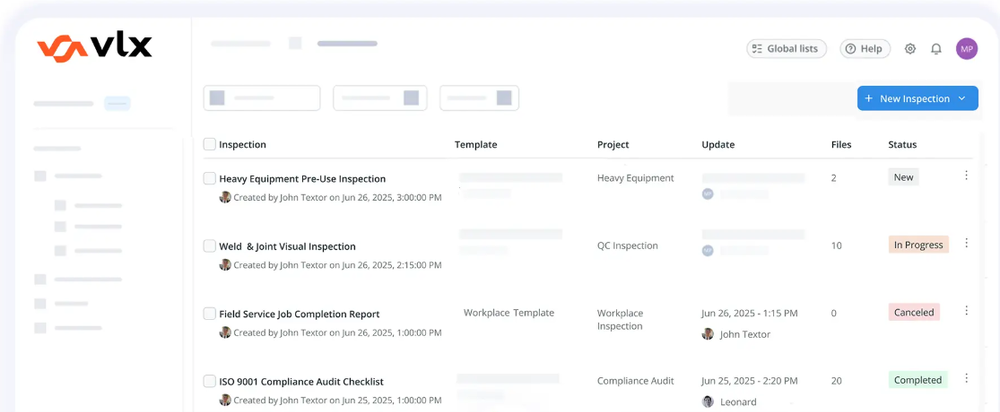
Task: Open more options for Field Service row
Action: tap(966, 310)
